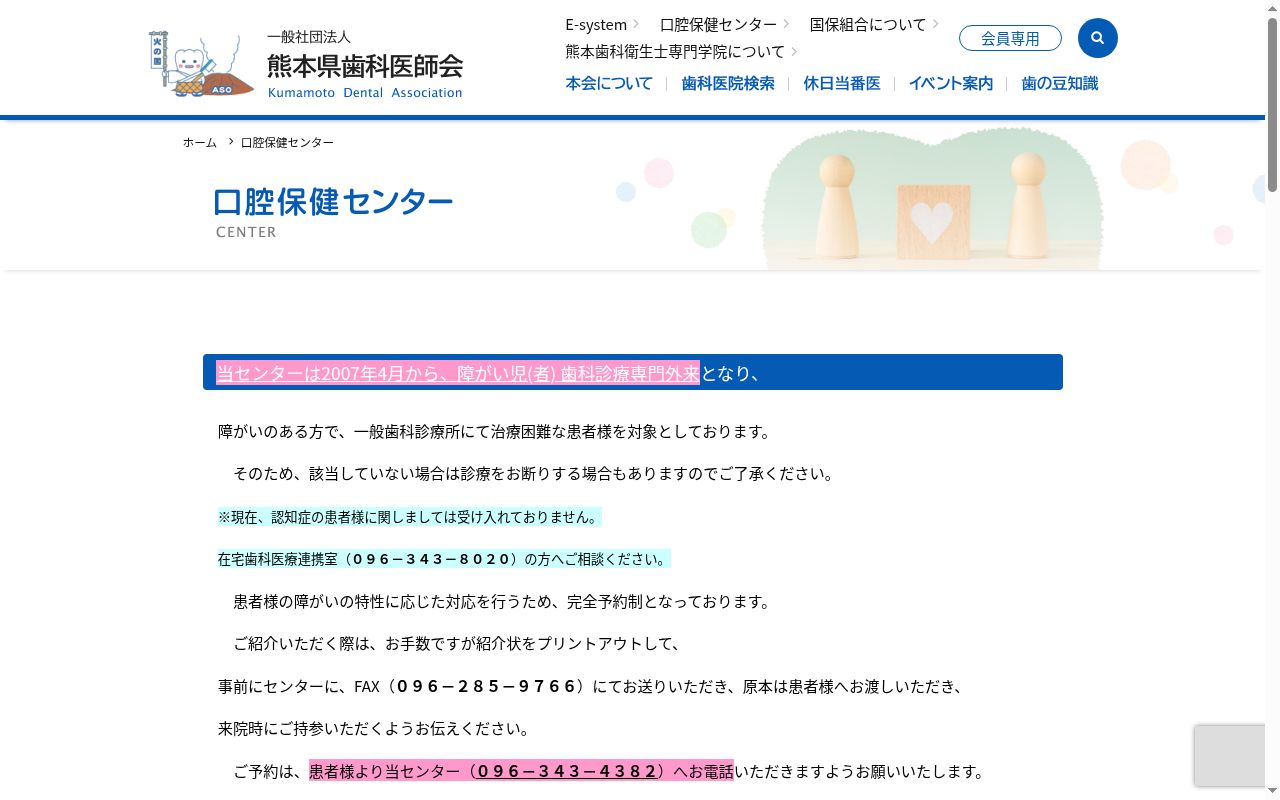Go to ホーム in the breadcrumb
The image size is (1280, 800).
[x=200, y=142]
